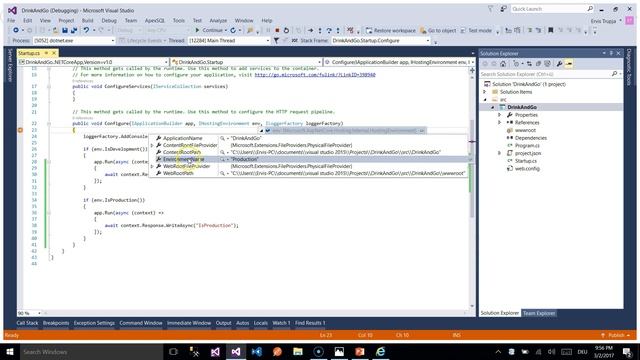Image resolution: width=640 pixels, height=360 pixels.
Task: Click the Undo arrow icon
Action: (86, 30)
